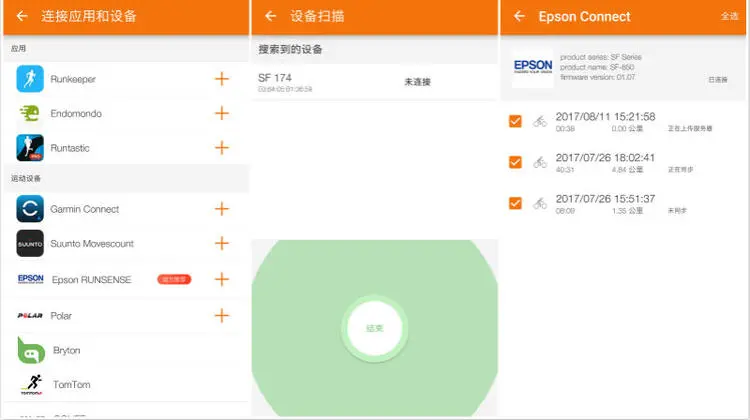
Task: Tap the Endomondo label
Action: pyautogui.click(x=76, y=114)
